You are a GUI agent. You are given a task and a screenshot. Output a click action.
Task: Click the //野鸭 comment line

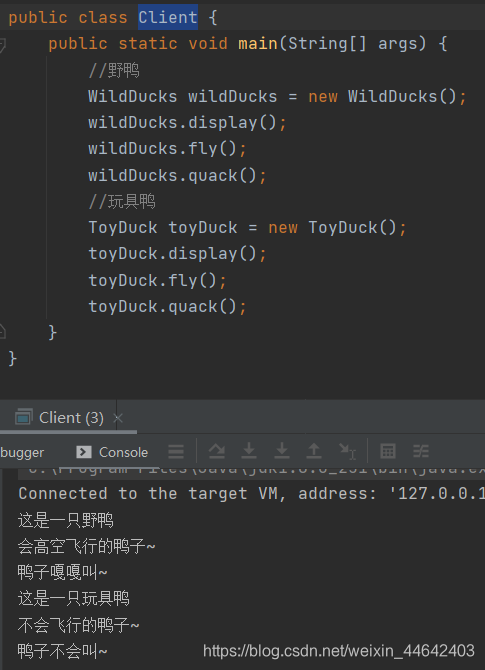click(x=114, y=71)
